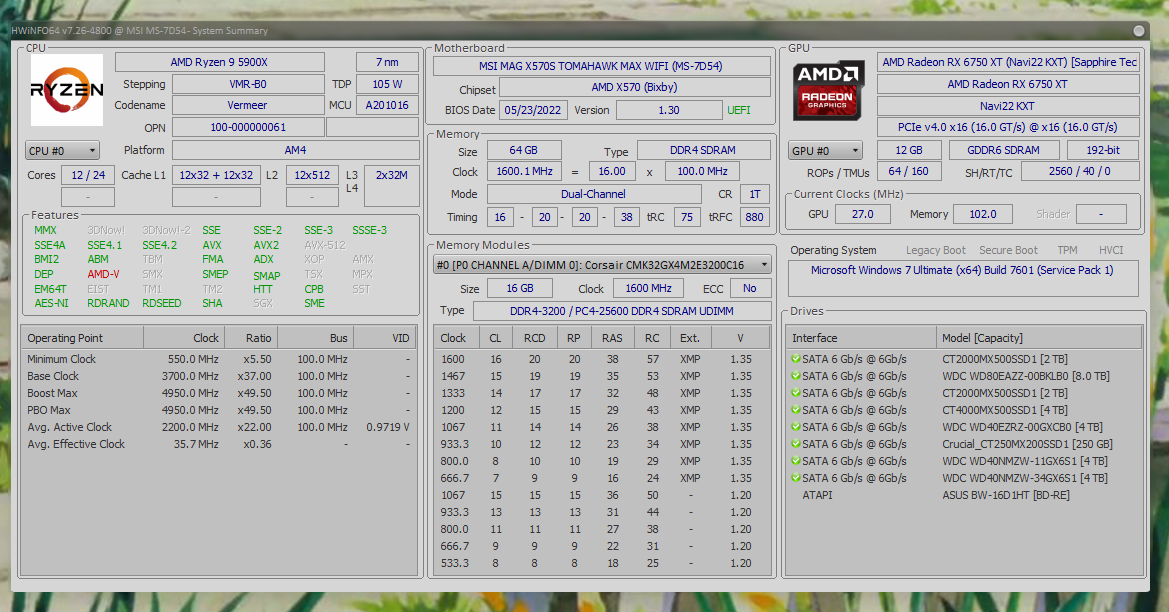Click the Microsoft Windows 7 Ultimate OS text
The image size is (1169, 612).
(x=962, y=270)
